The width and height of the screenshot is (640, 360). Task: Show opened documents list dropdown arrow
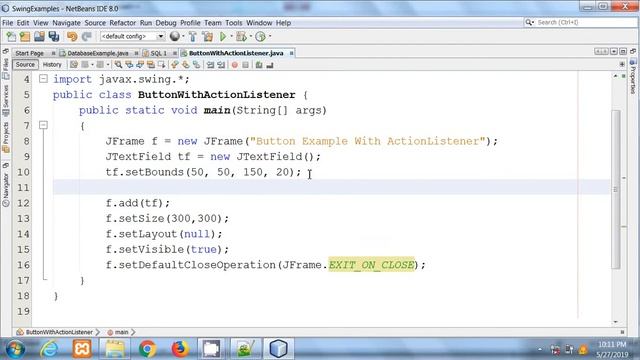tap(613, 51)
